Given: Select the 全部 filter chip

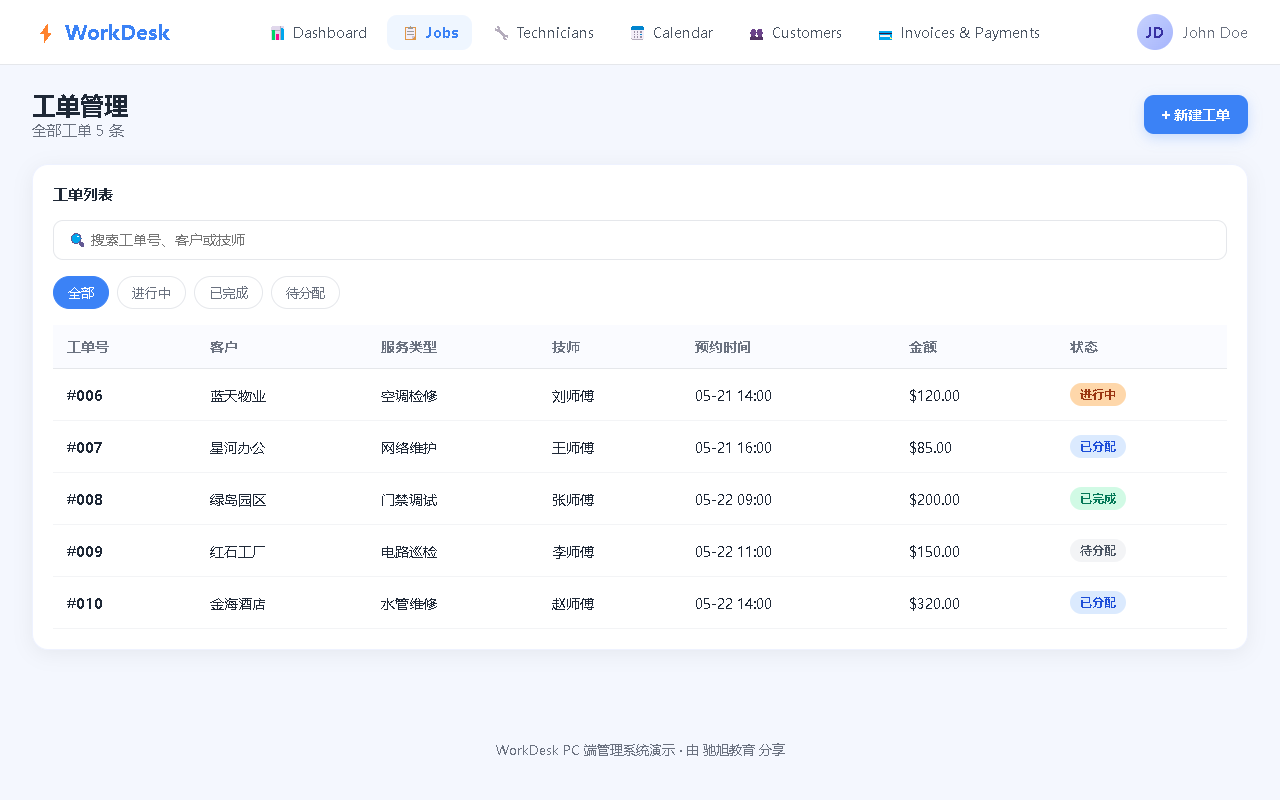Looking at the screenshot, I should tap(81, 293).
